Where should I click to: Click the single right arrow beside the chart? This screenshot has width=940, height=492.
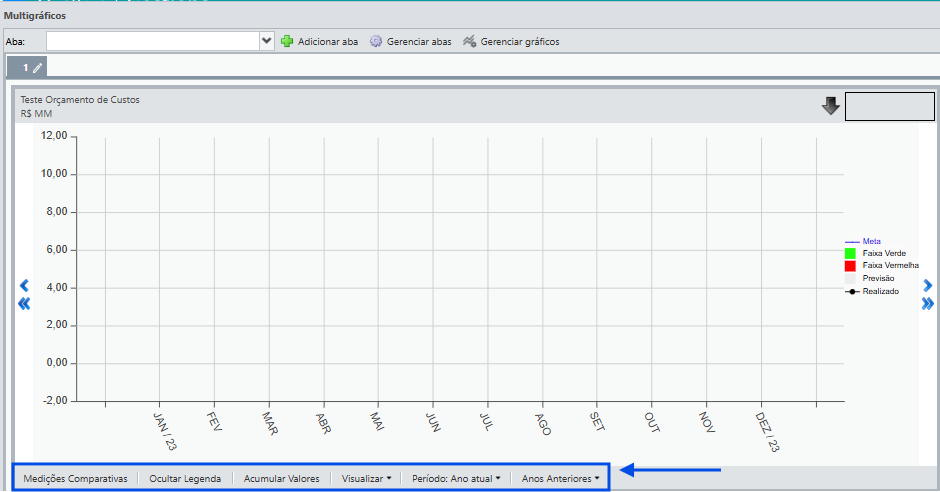coord(927,286)
